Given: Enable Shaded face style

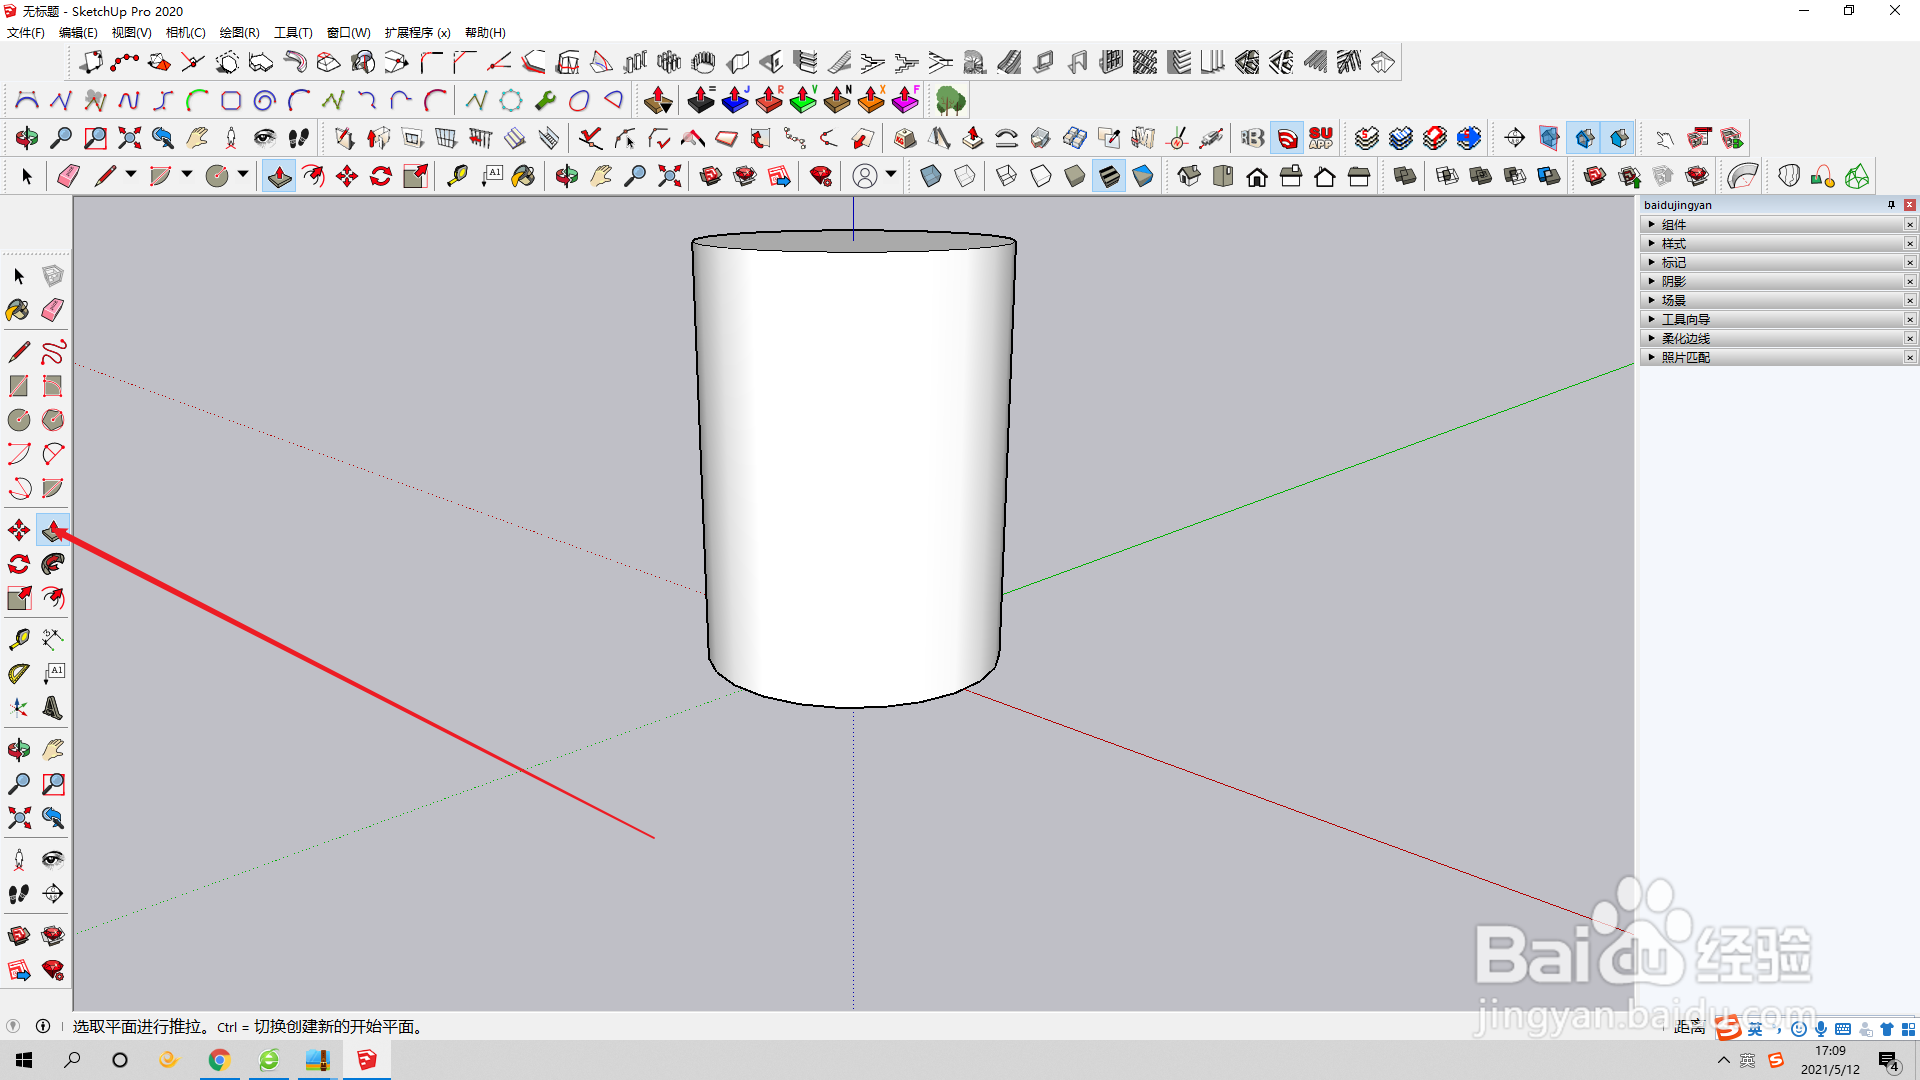Looking at the screenshot, I should [1075, 176].
